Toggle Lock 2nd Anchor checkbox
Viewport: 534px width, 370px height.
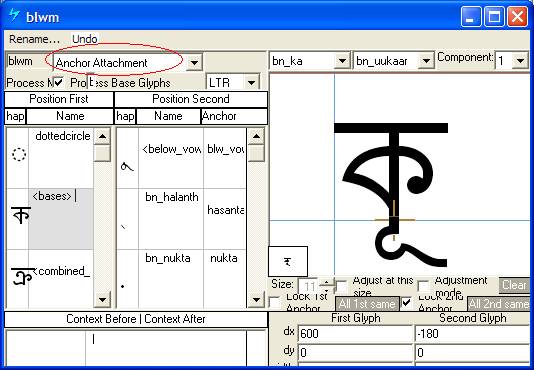coord(406,303)
